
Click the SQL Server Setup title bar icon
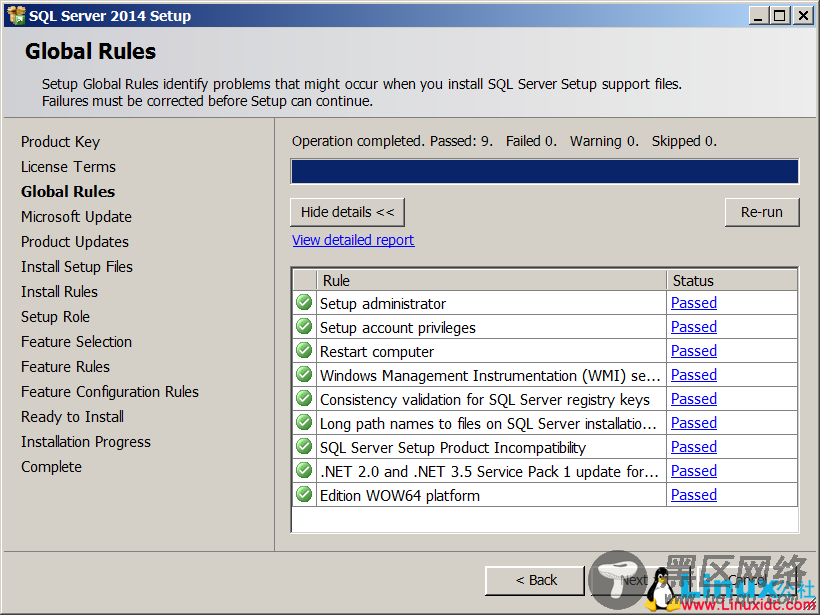(x=16, y=15)
